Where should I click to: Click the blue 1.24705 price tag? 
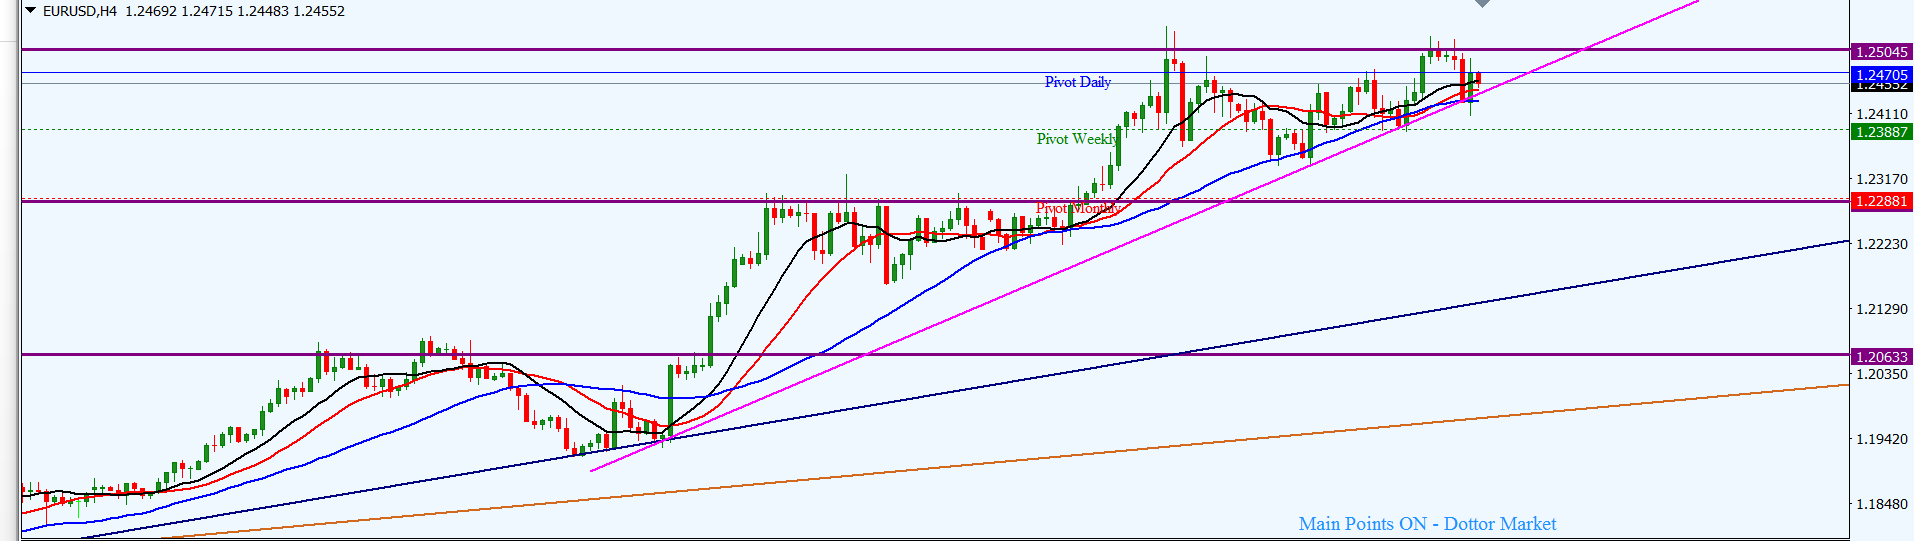coord(1880,75)
